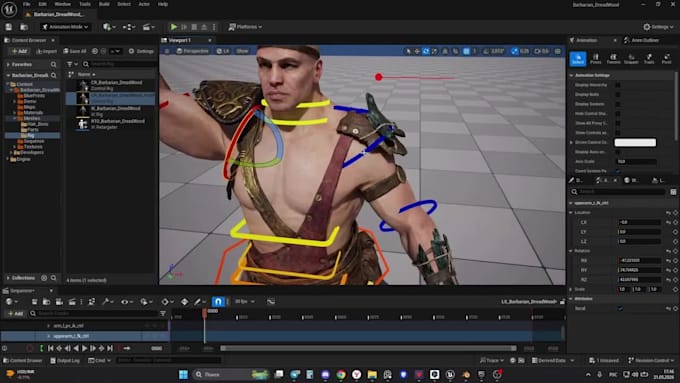Image resolution: width=680 pixels, height=383 pixels.
Task: Open the Window menu
Action: point(62,4)
